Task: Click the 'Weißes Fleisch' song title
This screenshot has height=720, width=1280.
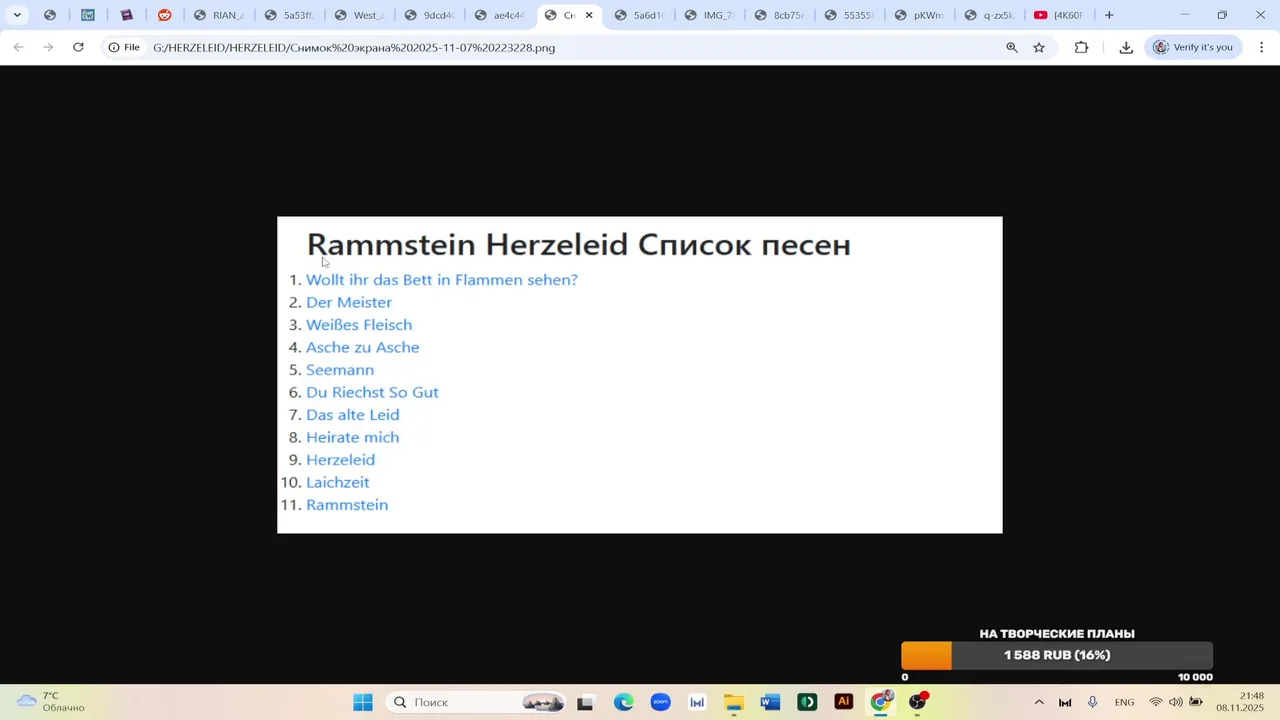Action: (359, 325)
